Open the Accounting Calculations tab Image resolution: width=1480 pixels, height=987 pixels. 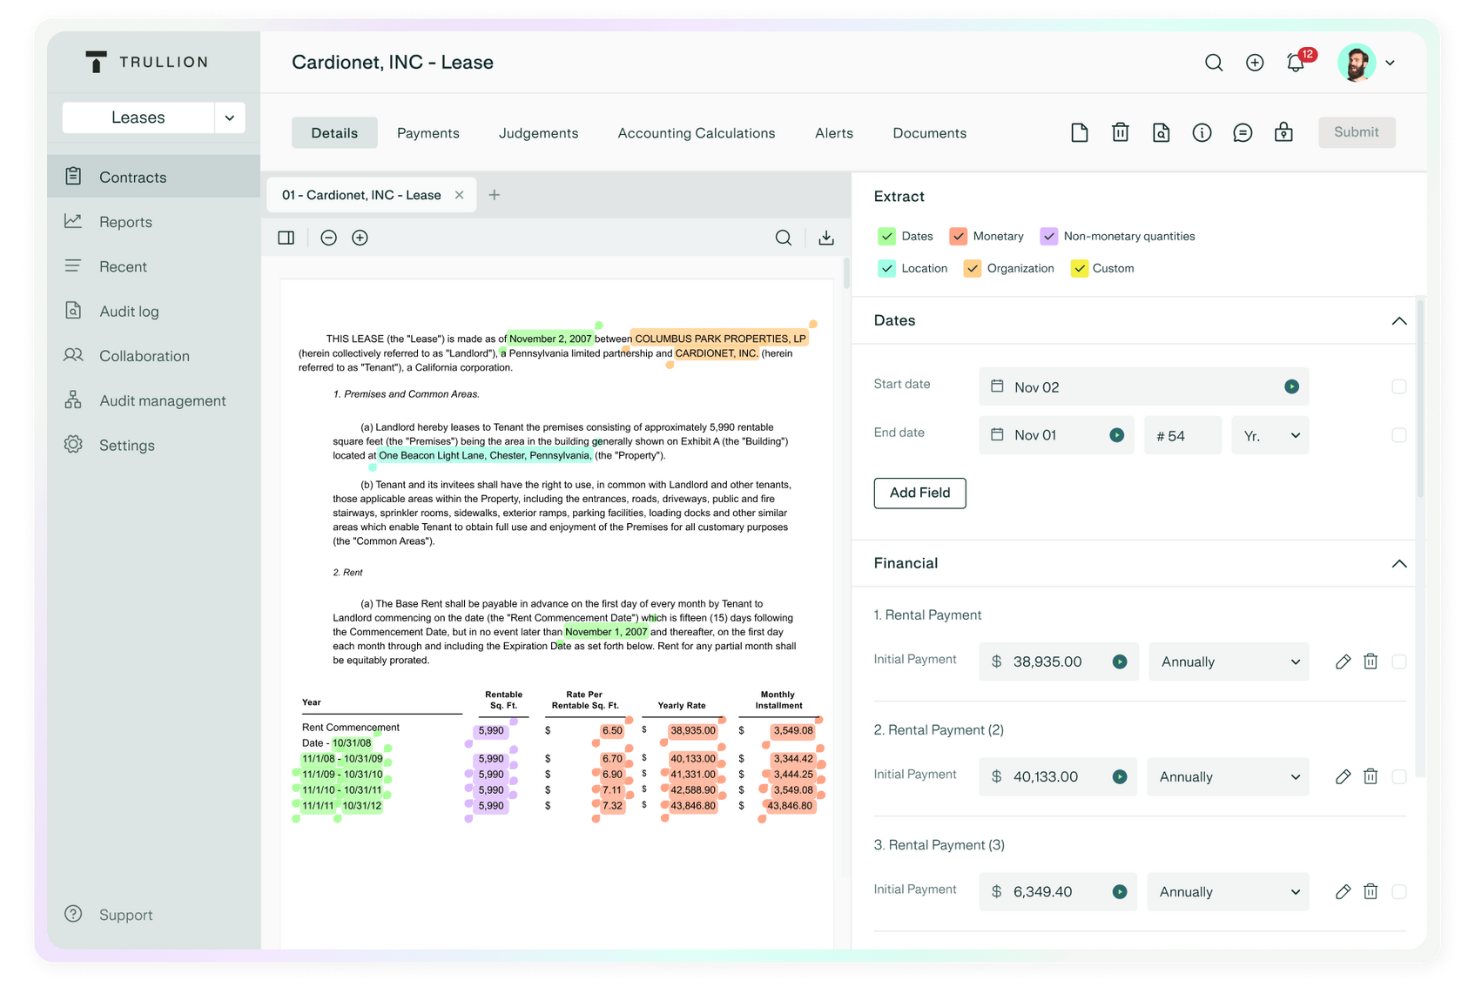[x=696, y=133]
